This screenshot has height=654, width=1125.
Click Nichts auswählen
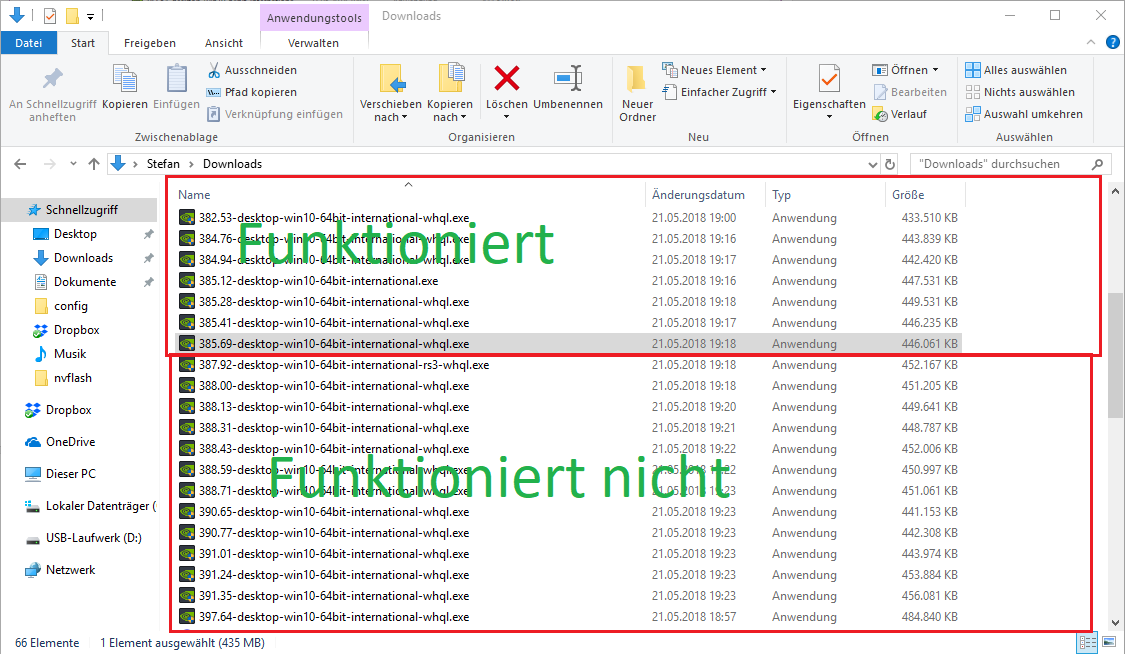pos(1020,92)
